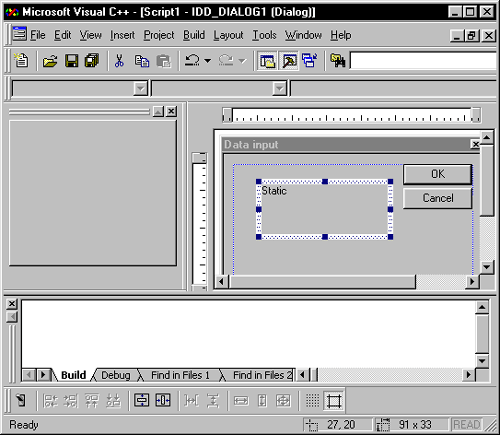The image size is (500, 435).
Task: Click the Paste clipboard icon
Action: tap(163, 61)
